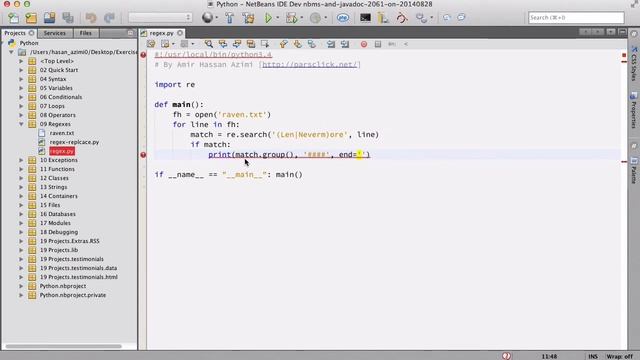
Task: Click the Wrap: off status indicator
Action: (619, 356)
